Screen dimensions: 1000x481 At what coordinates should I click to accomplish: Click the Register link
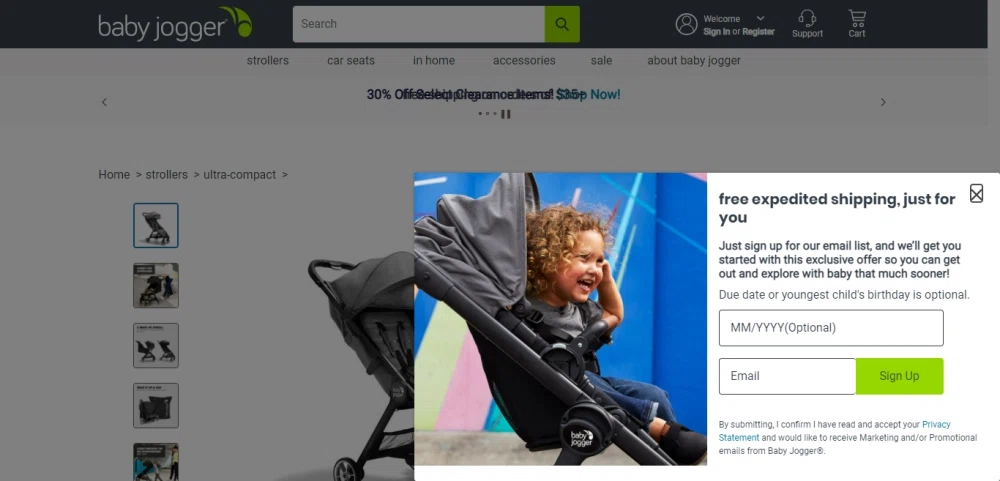[758, 31]
